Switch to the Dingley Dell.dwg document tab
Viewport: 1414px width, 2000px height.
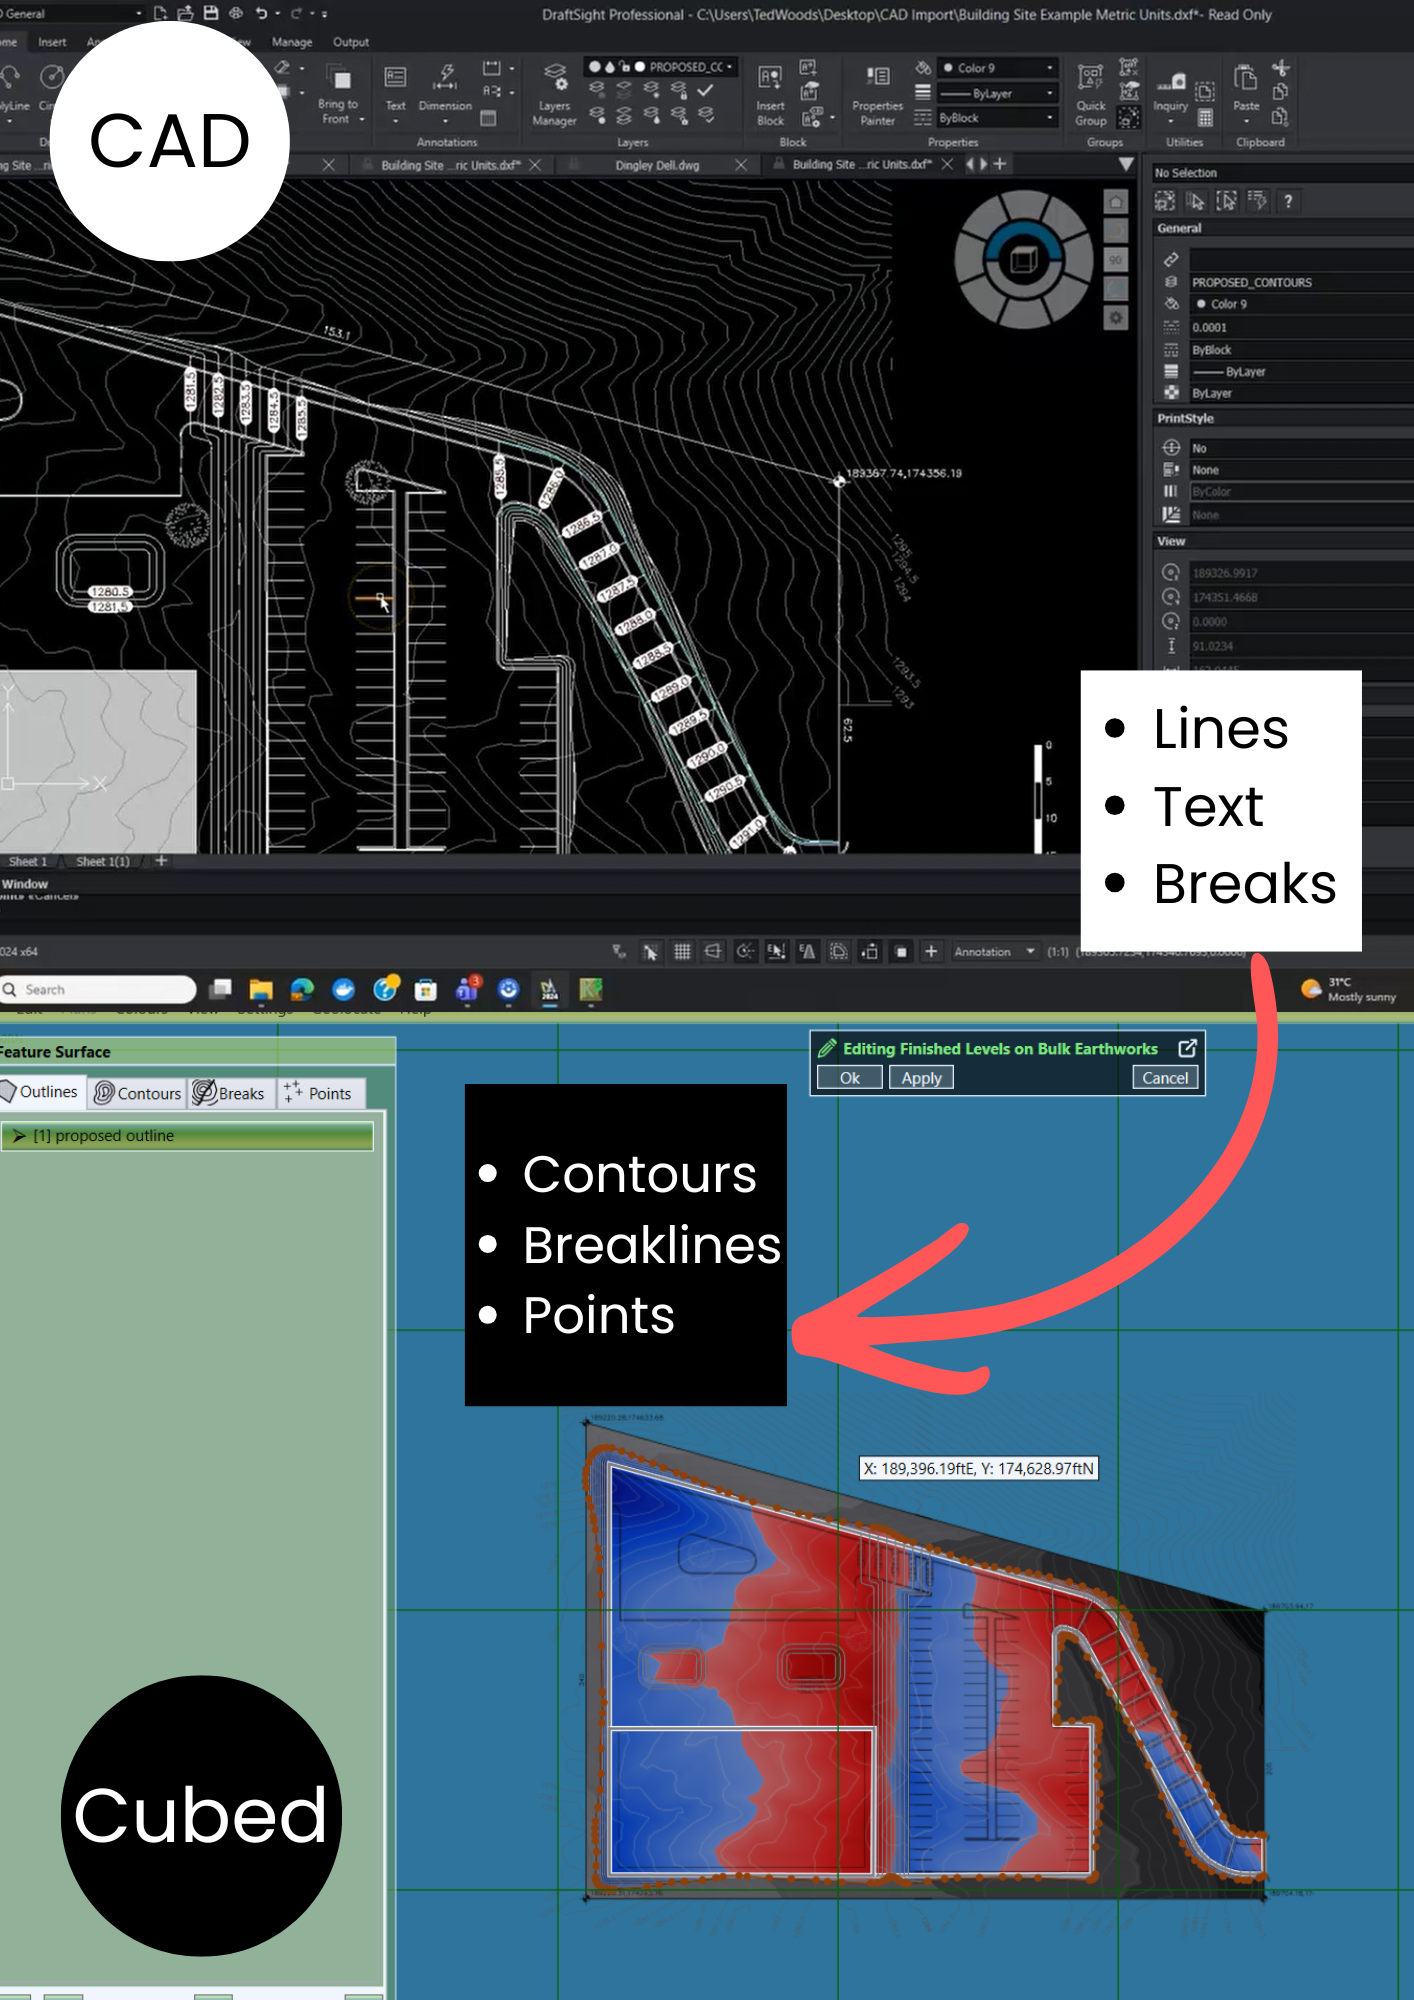tap(657, 165)
